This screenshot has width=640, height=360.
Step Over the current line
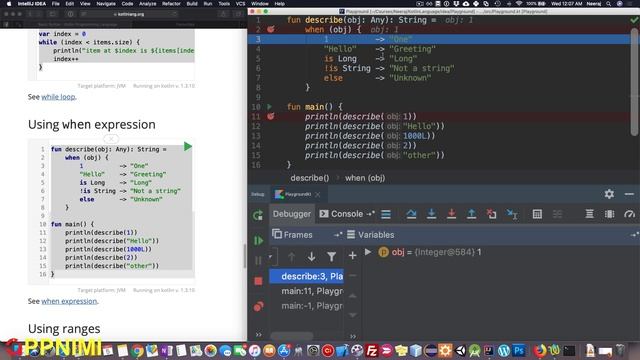[411, 214]
